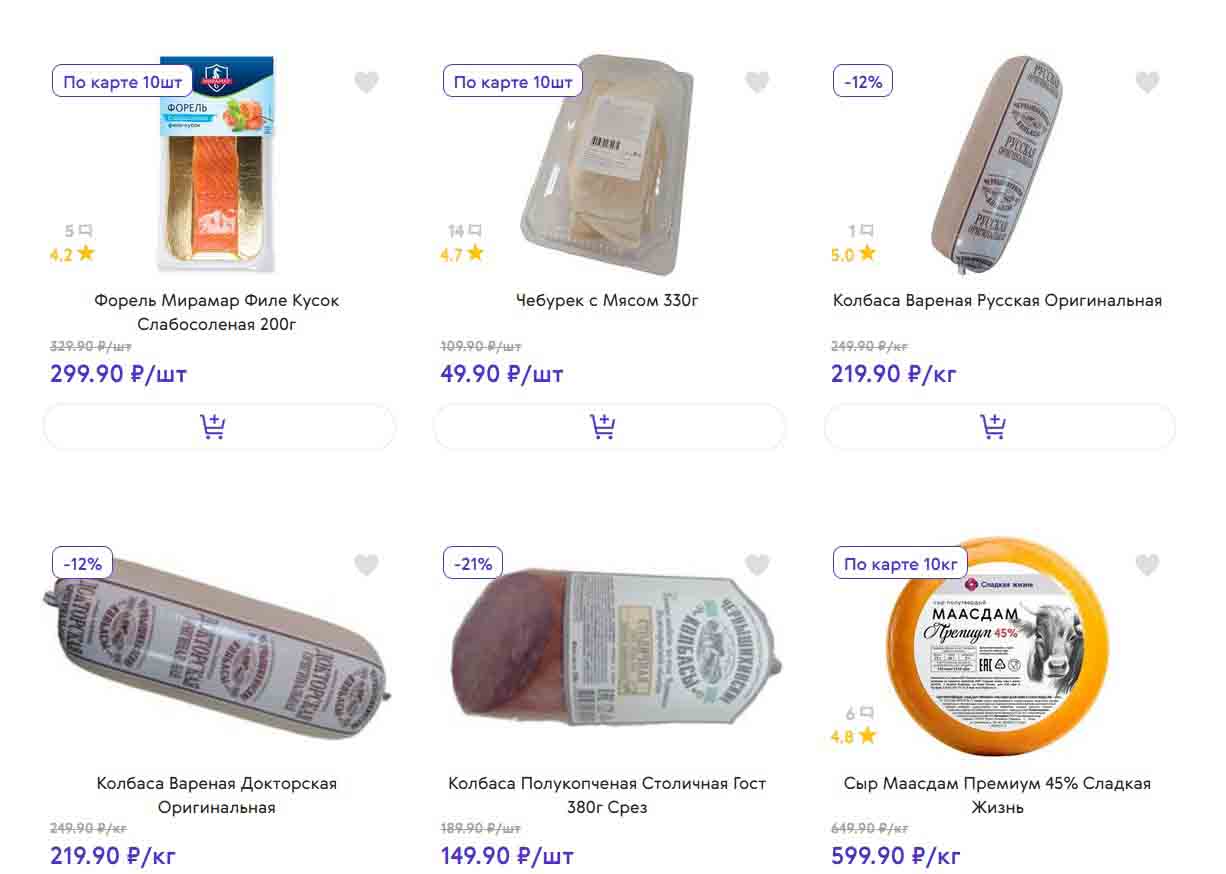This screenshot has width=1226, height=874.
Task: Add Сыр Маасдам Премиум to favorites
Action: point(1147,565)
